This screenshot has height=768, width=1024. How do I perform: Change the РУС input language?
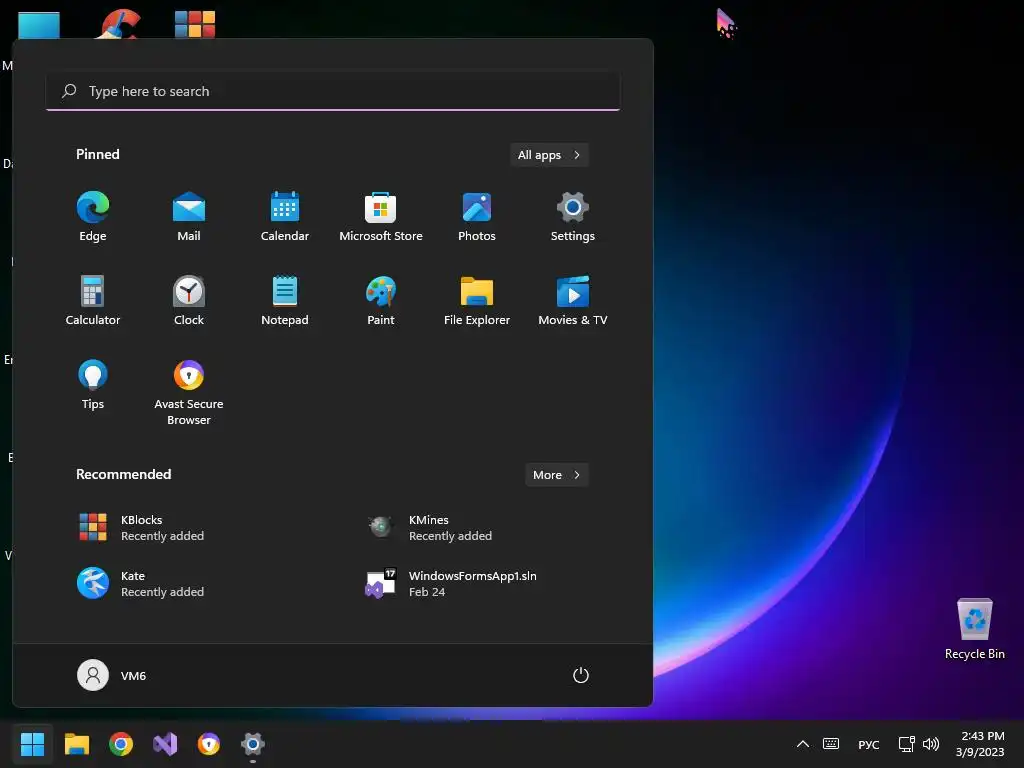[x=869, y=744]
